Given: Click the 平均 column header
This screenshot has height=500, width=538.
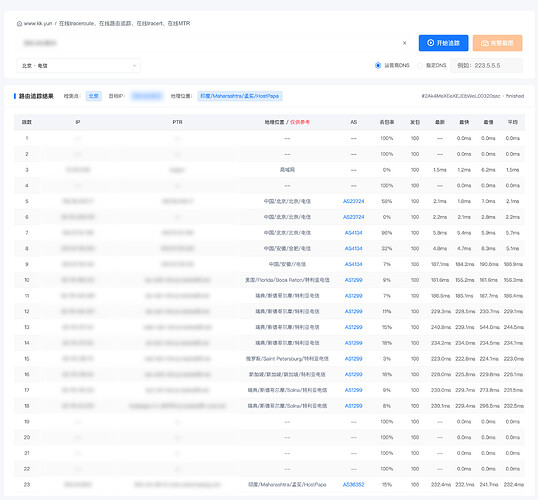Looking at the screenshot, I should (x=513, y=122).
